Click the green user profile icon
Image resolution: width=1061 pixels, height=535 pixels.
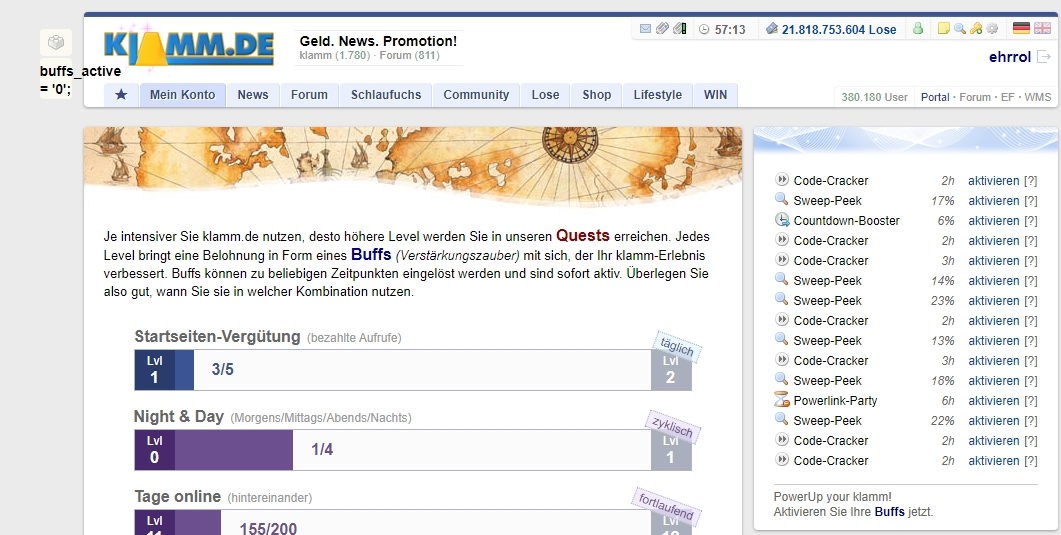(x=917, y=29)
